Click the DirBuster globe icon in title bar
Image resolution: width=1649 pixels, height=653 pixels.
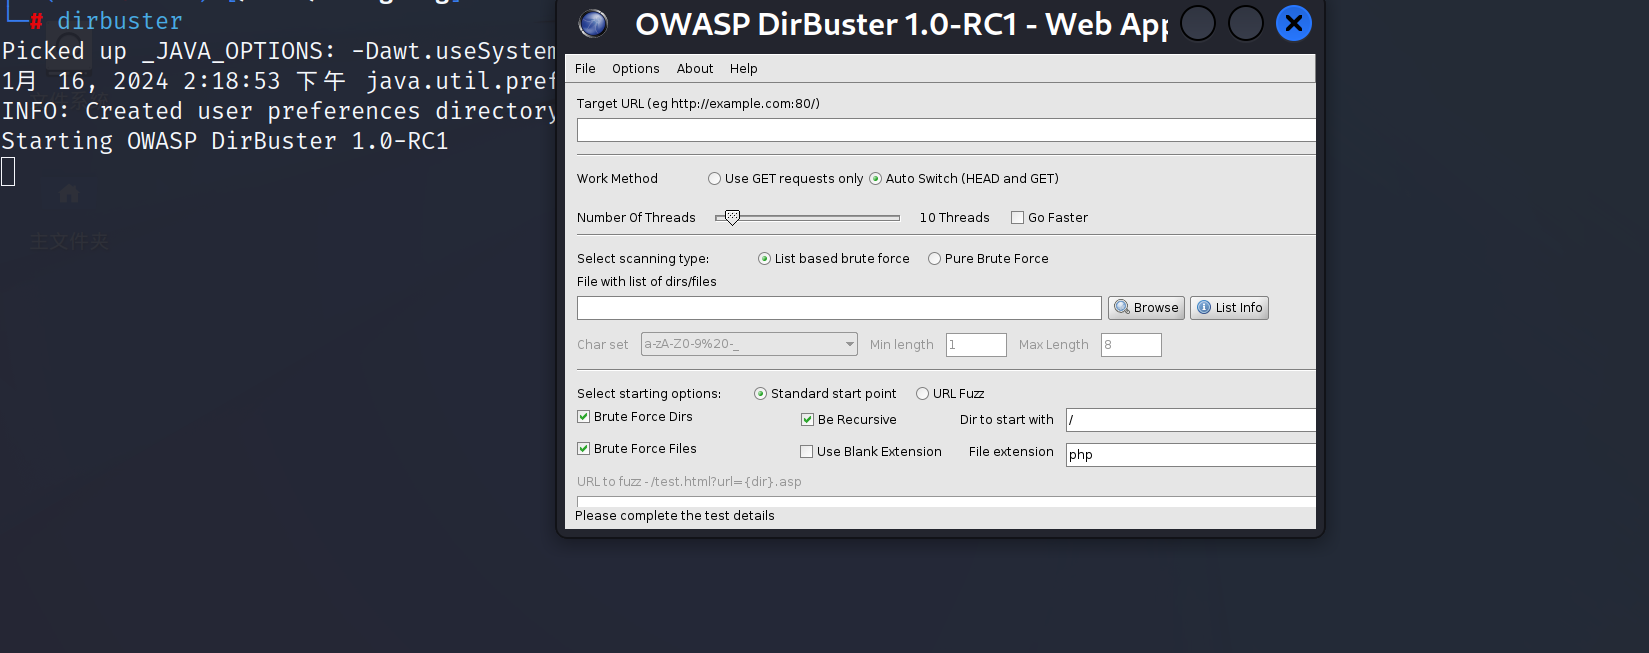click(x=593, y=23)
